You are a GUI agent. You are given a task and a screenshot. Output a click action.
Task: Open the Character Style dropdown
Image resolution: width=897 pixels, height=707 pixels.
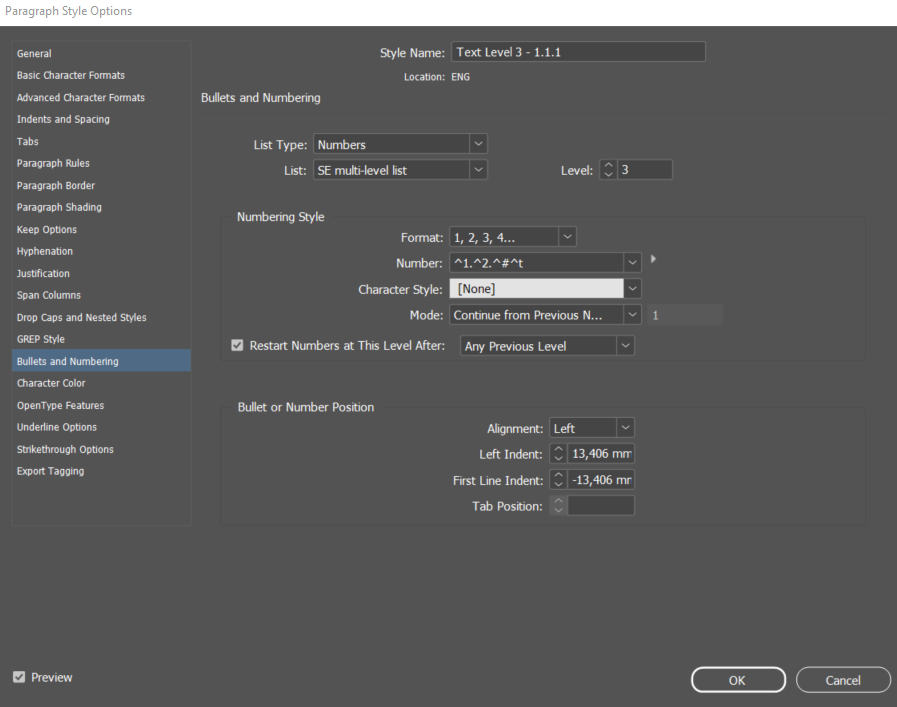(x=633, y=288)
